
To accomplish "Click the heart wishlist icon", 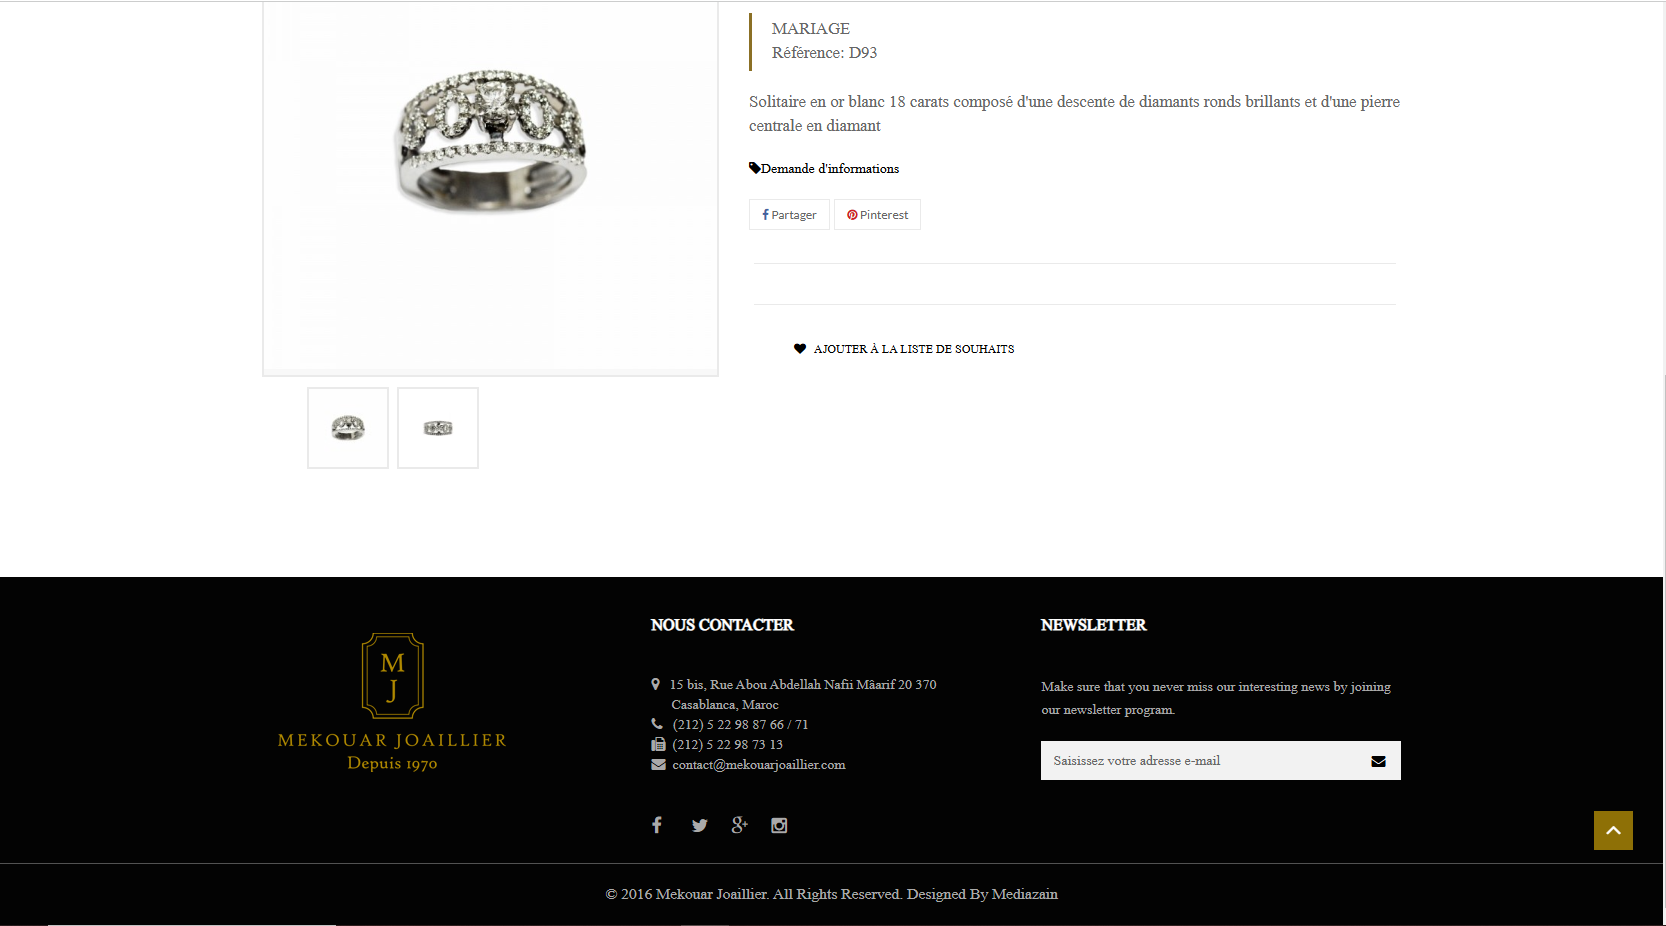I will point(800,349).
